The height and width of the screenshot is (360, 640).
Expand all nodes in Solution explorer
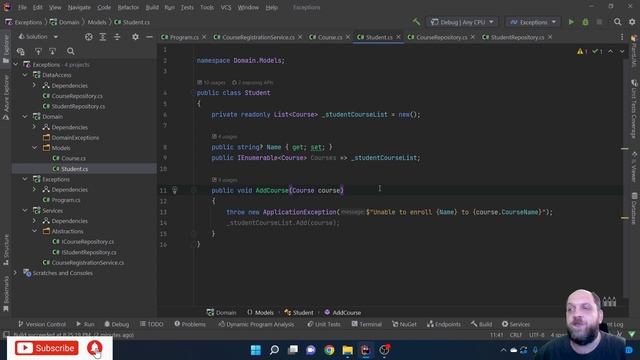[102, 37]
